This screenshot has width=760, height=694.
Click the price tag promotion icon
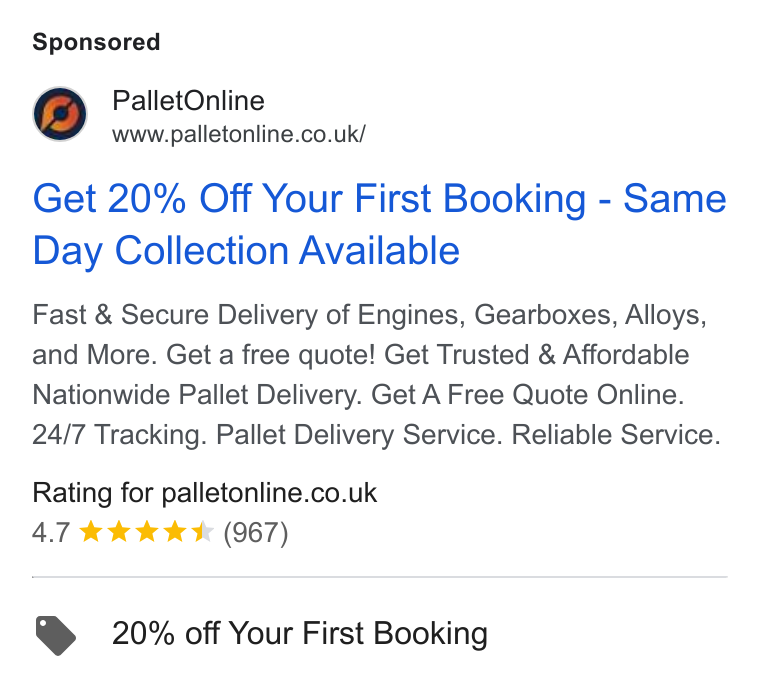pos(56,635)
